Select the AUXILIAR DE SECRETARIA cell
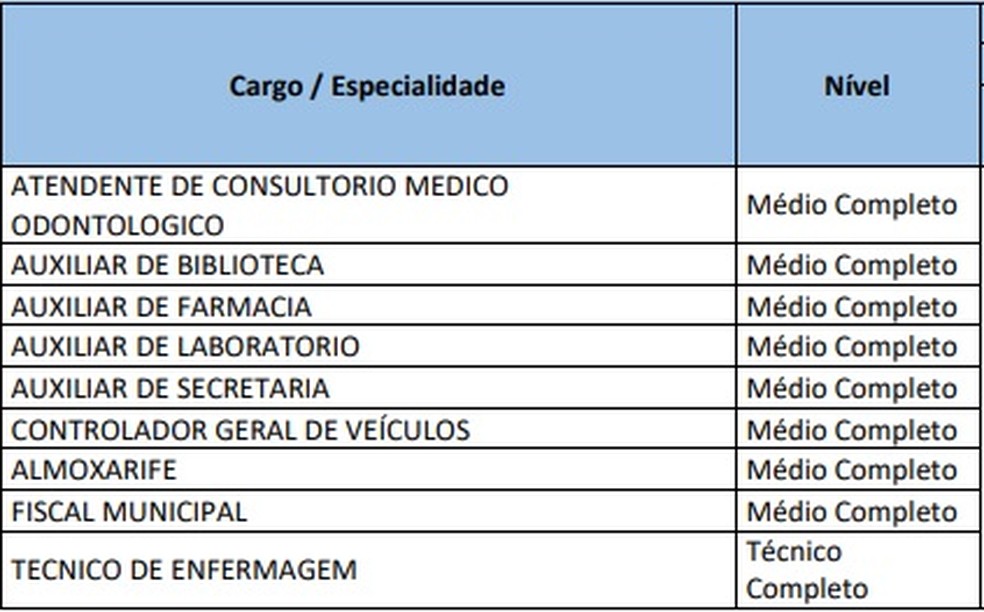Image resolution: width=984 pixels, height=612 pixels. click(x=171, y=388)
